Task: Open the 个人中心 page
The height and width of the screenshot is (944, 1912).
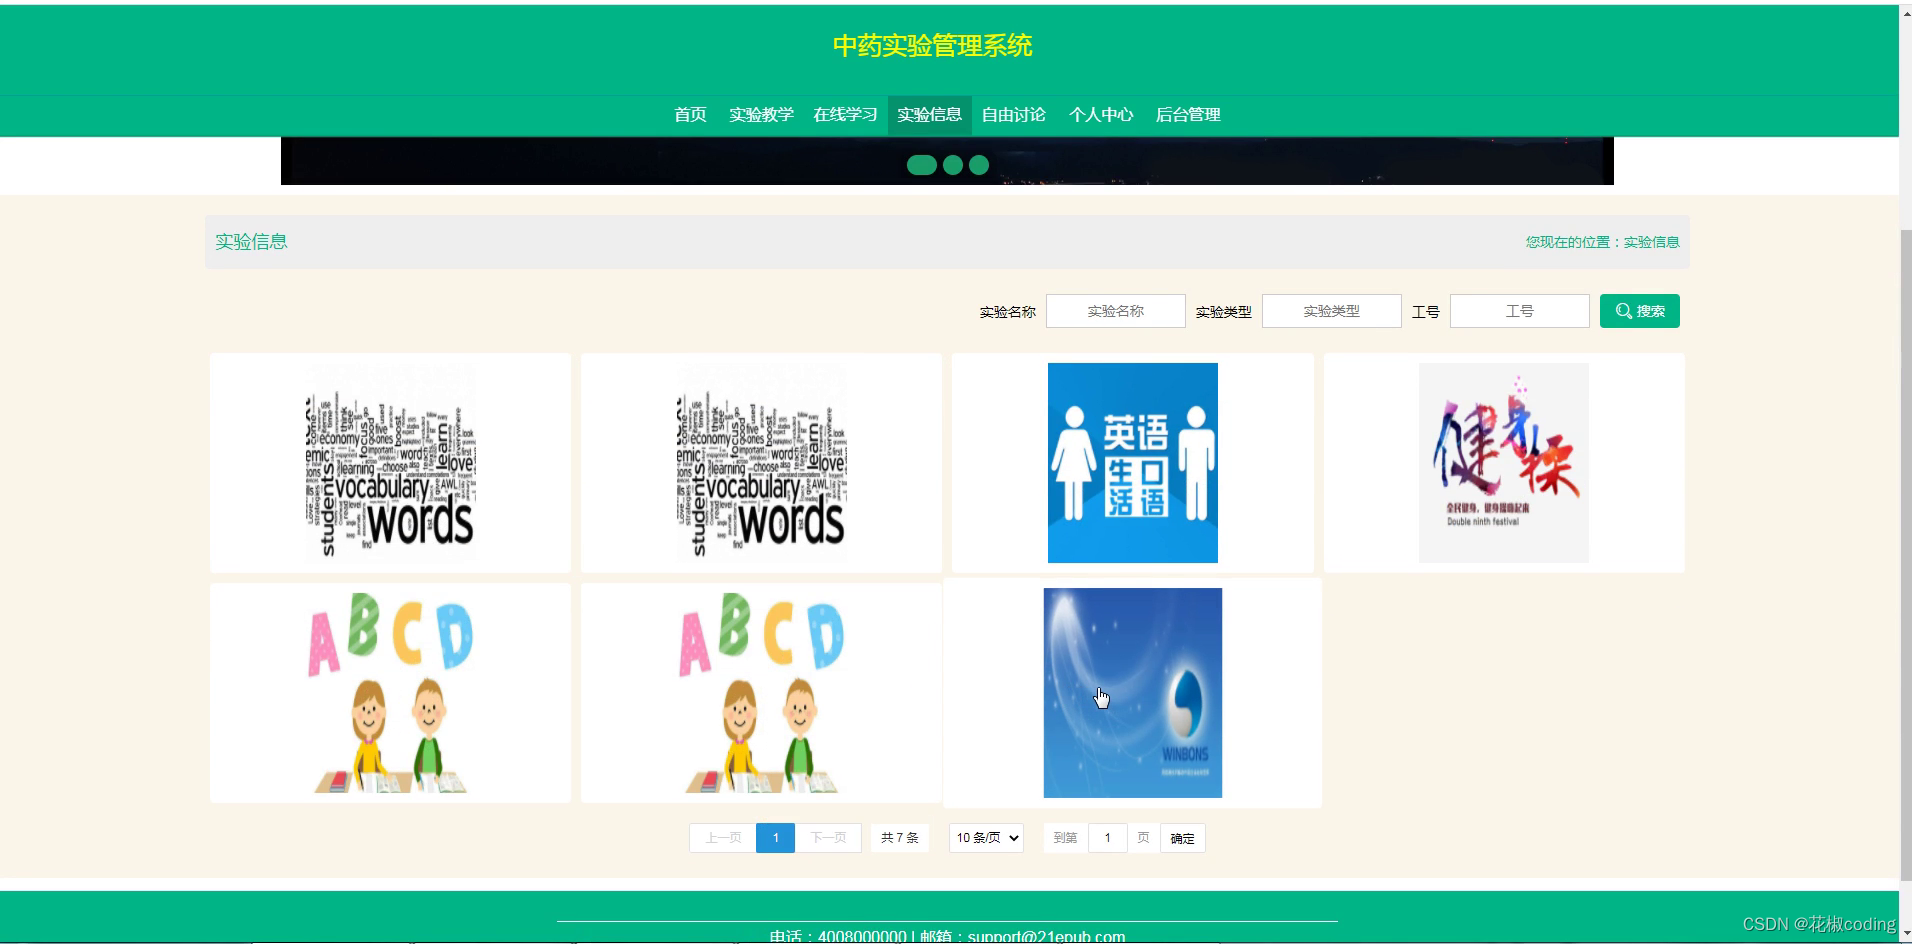Action: click(1101, 115)
